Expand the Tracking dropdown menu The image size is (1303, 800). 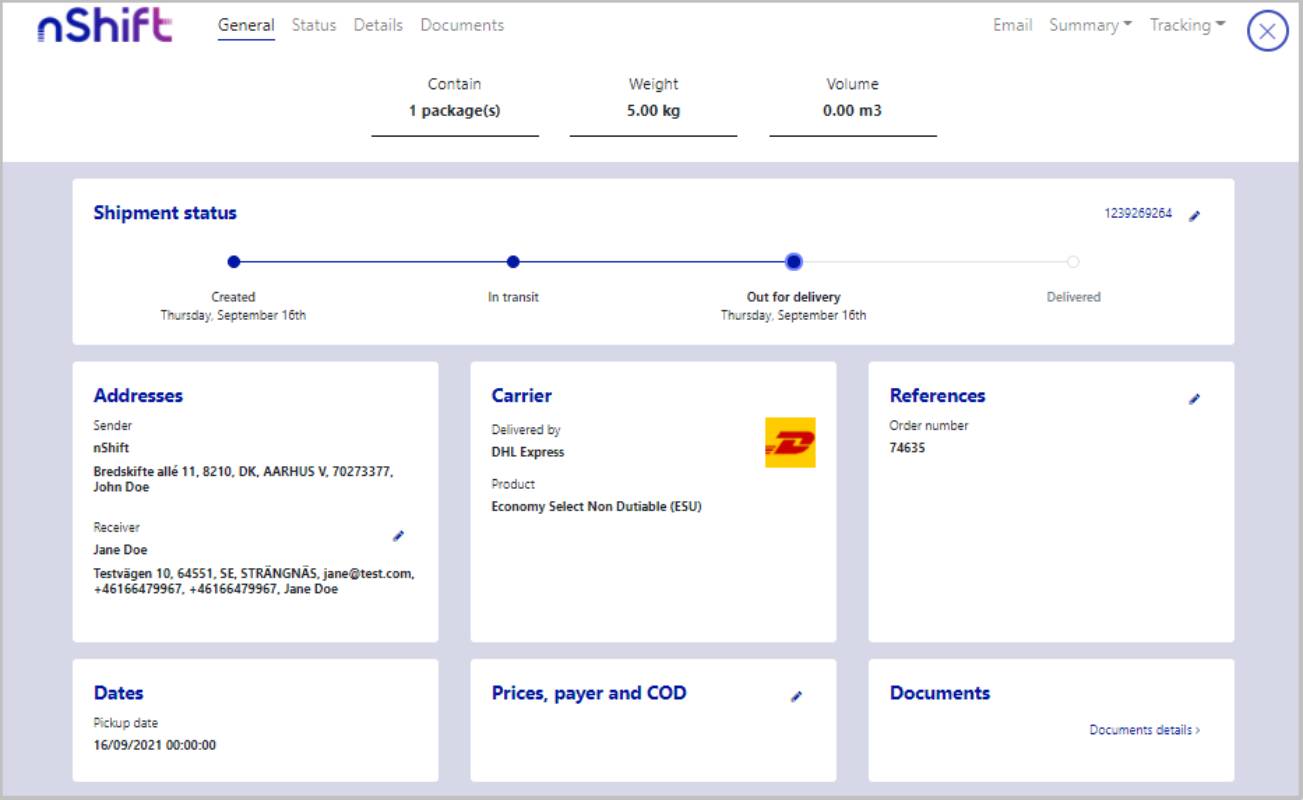tap(1187, 25)
